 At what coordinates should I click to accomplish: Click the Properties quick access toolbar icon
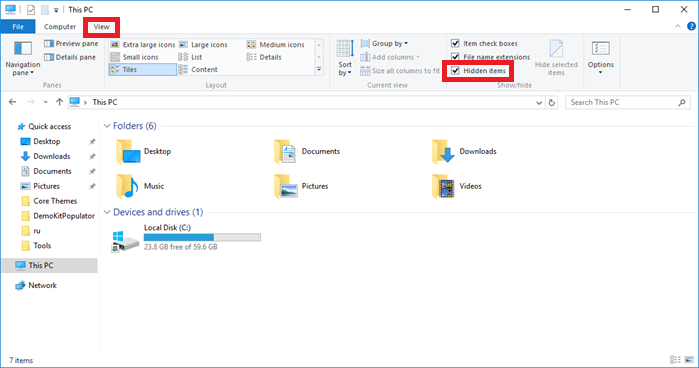pyautogui.click(x=30, y=9)
